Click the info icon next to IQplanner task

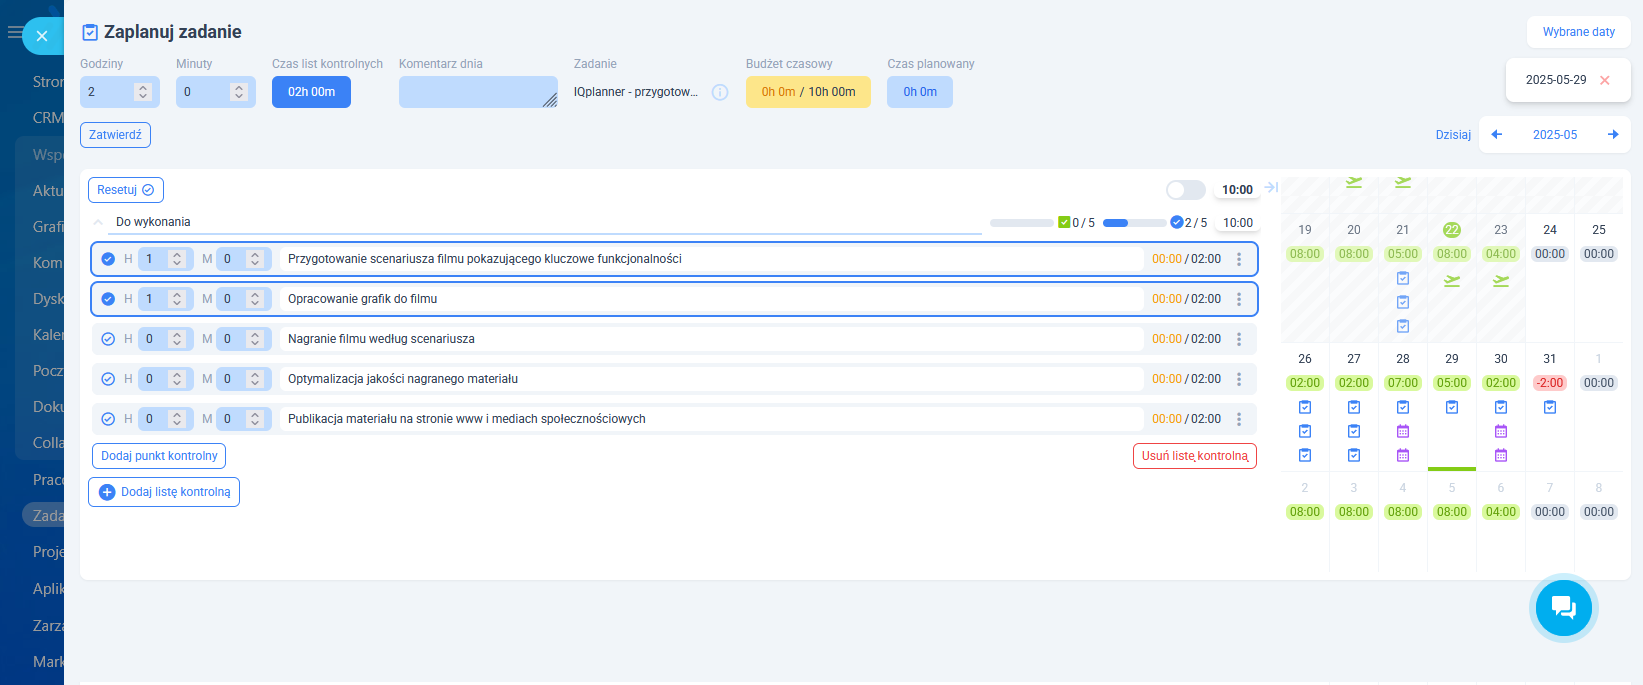coord(720,92)
